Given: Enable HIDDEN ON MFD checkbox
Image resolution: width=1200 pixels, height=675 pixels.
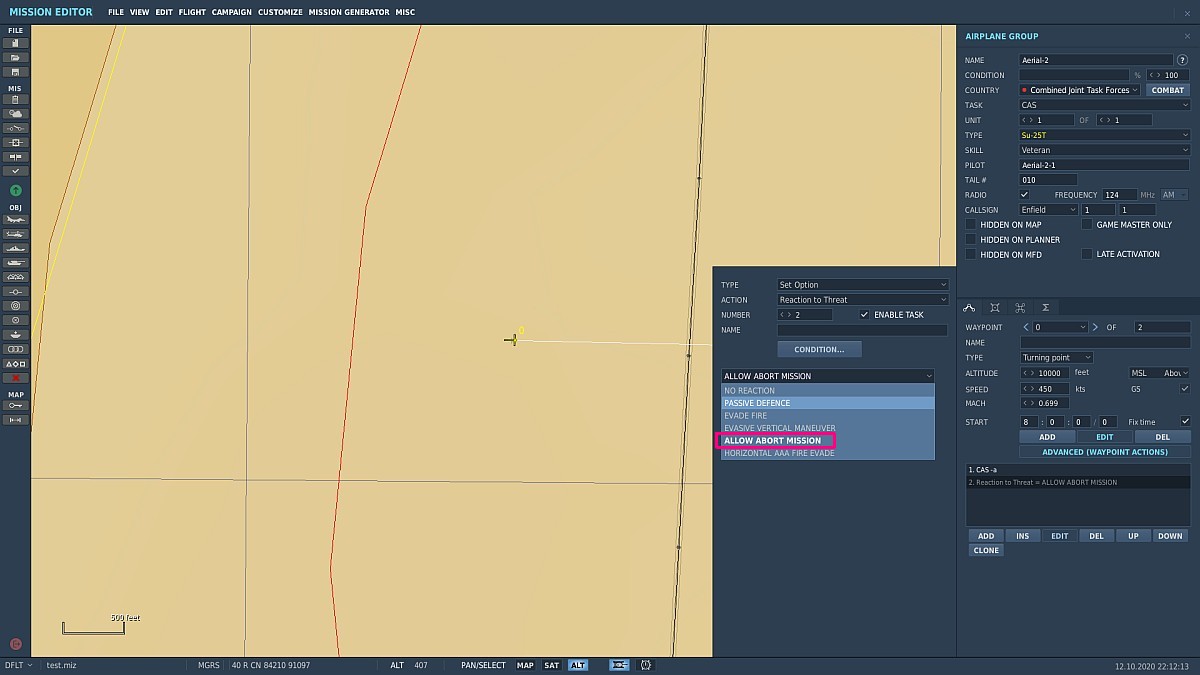Looking at the screenshot, I should [x=970, y=255].
